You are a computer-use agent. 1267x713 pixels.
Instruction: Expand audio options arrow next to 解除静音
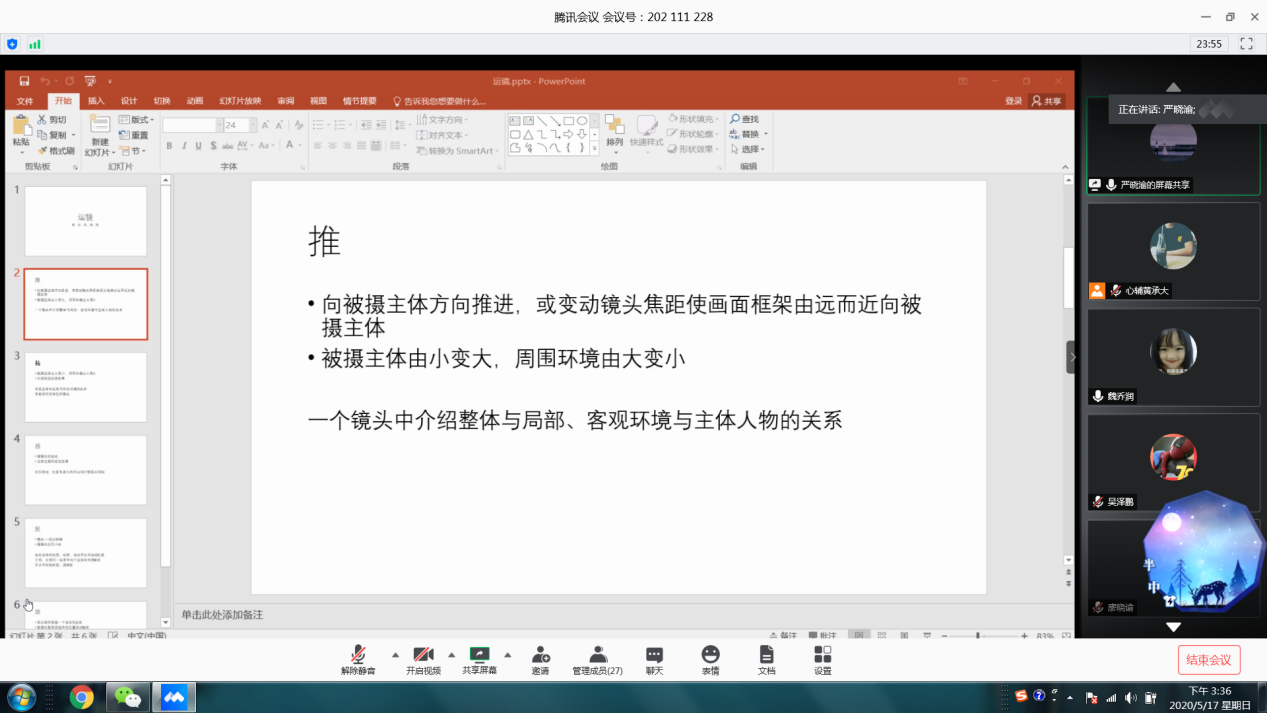click(395, 655)
